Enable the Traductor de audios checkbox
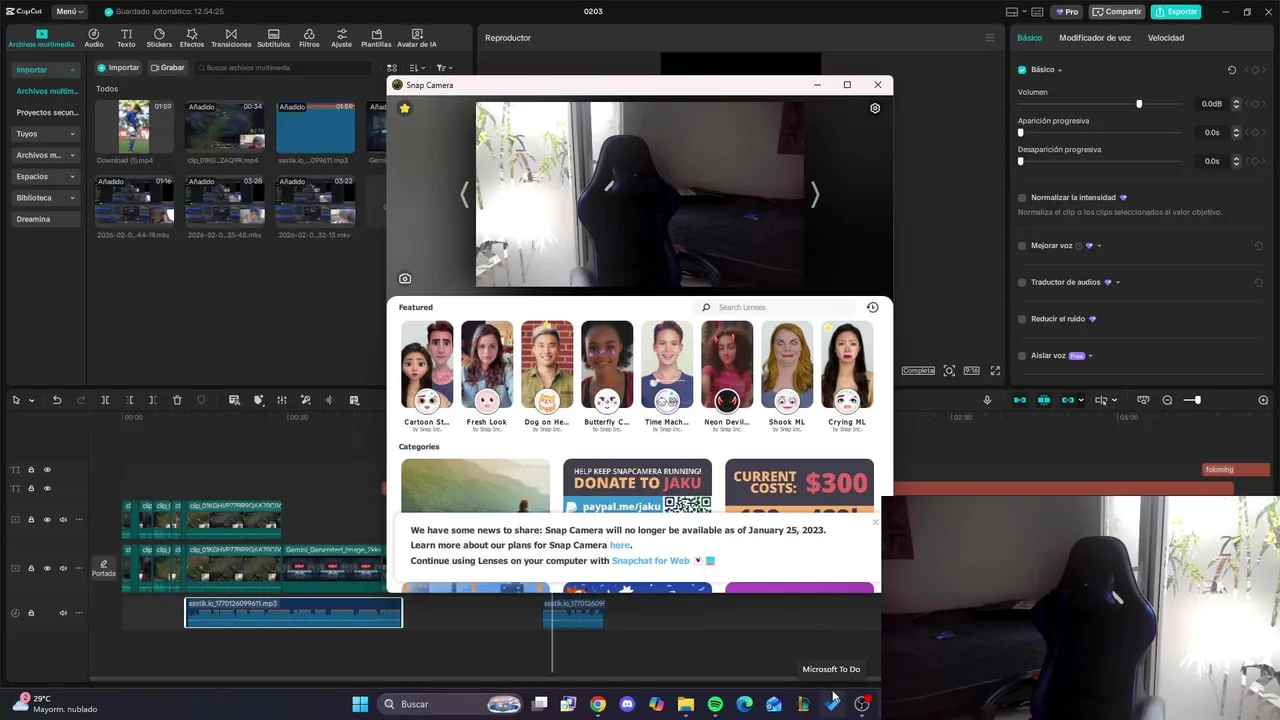Viewport: 1280px width, 720px height. pos(1022,282)
